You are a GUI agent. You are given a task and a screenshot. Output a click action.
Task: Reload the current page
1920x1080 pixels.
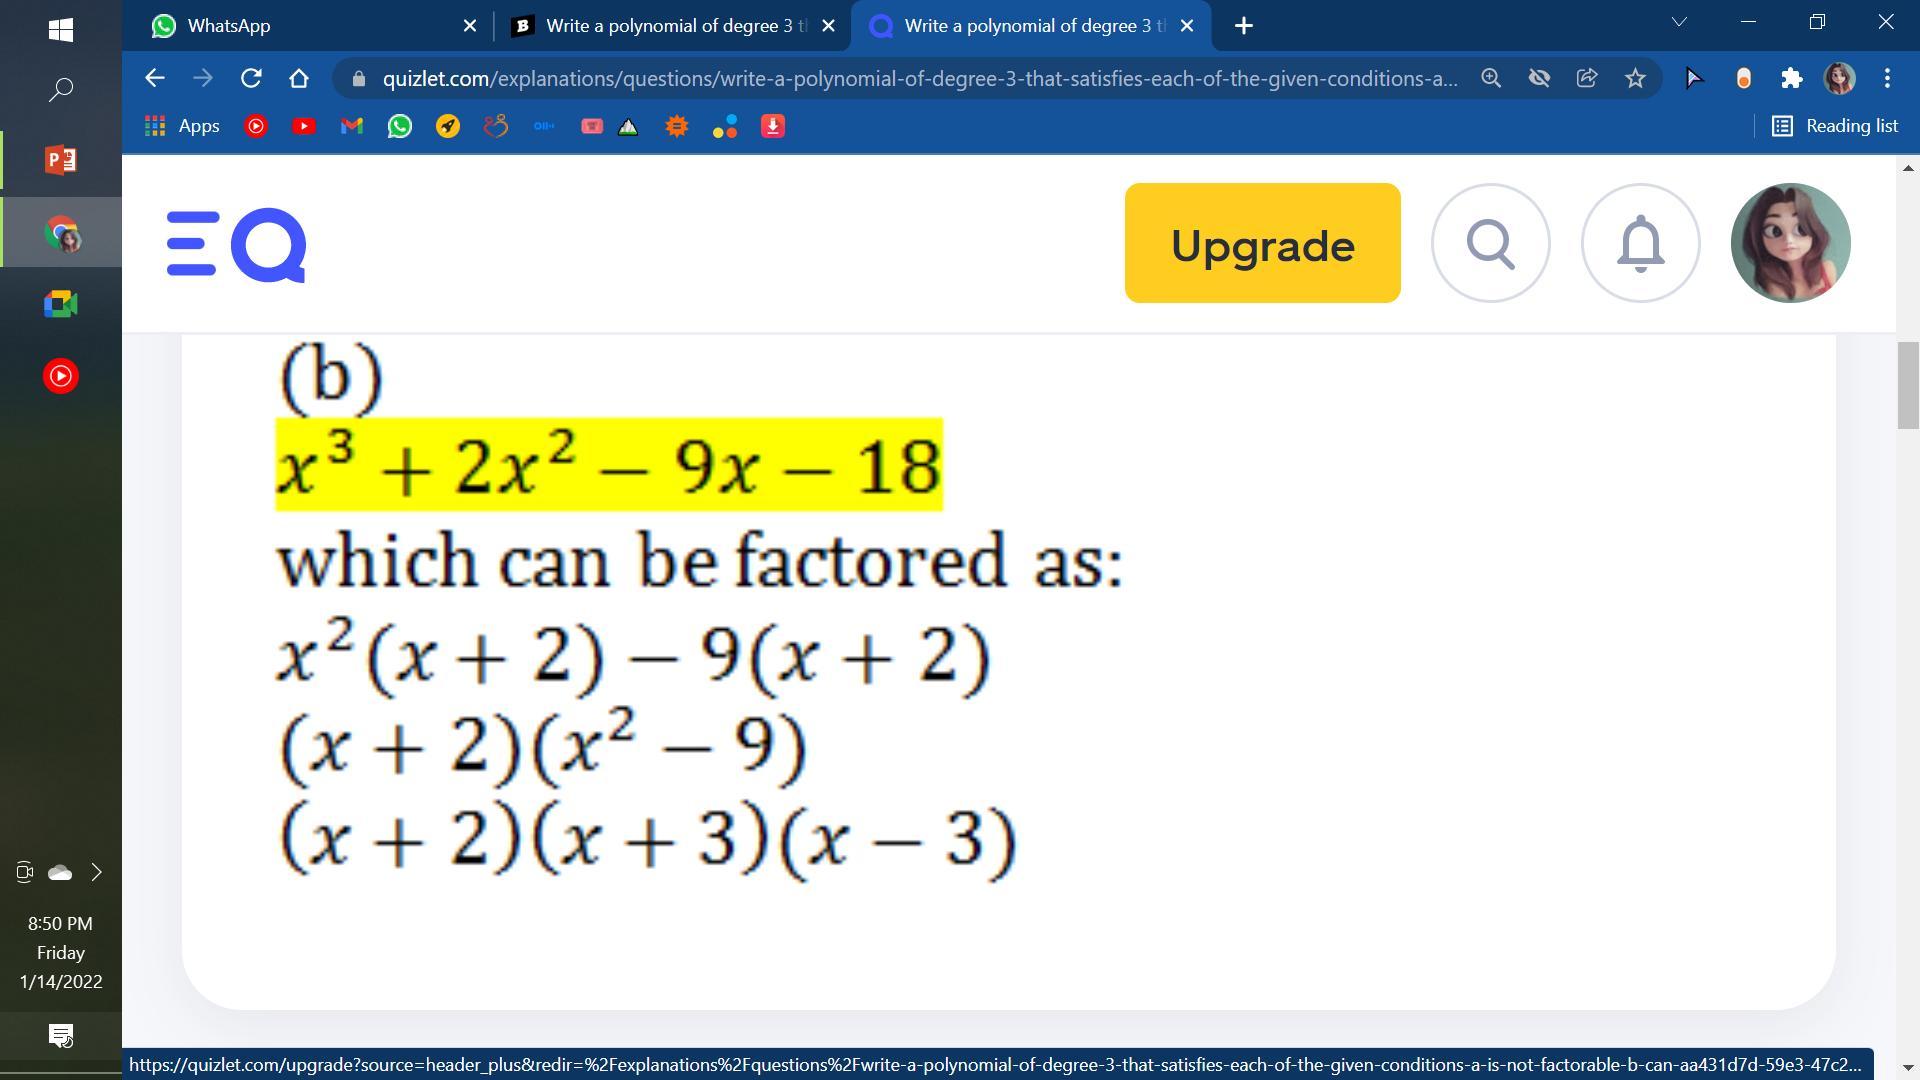click(251, 78)
